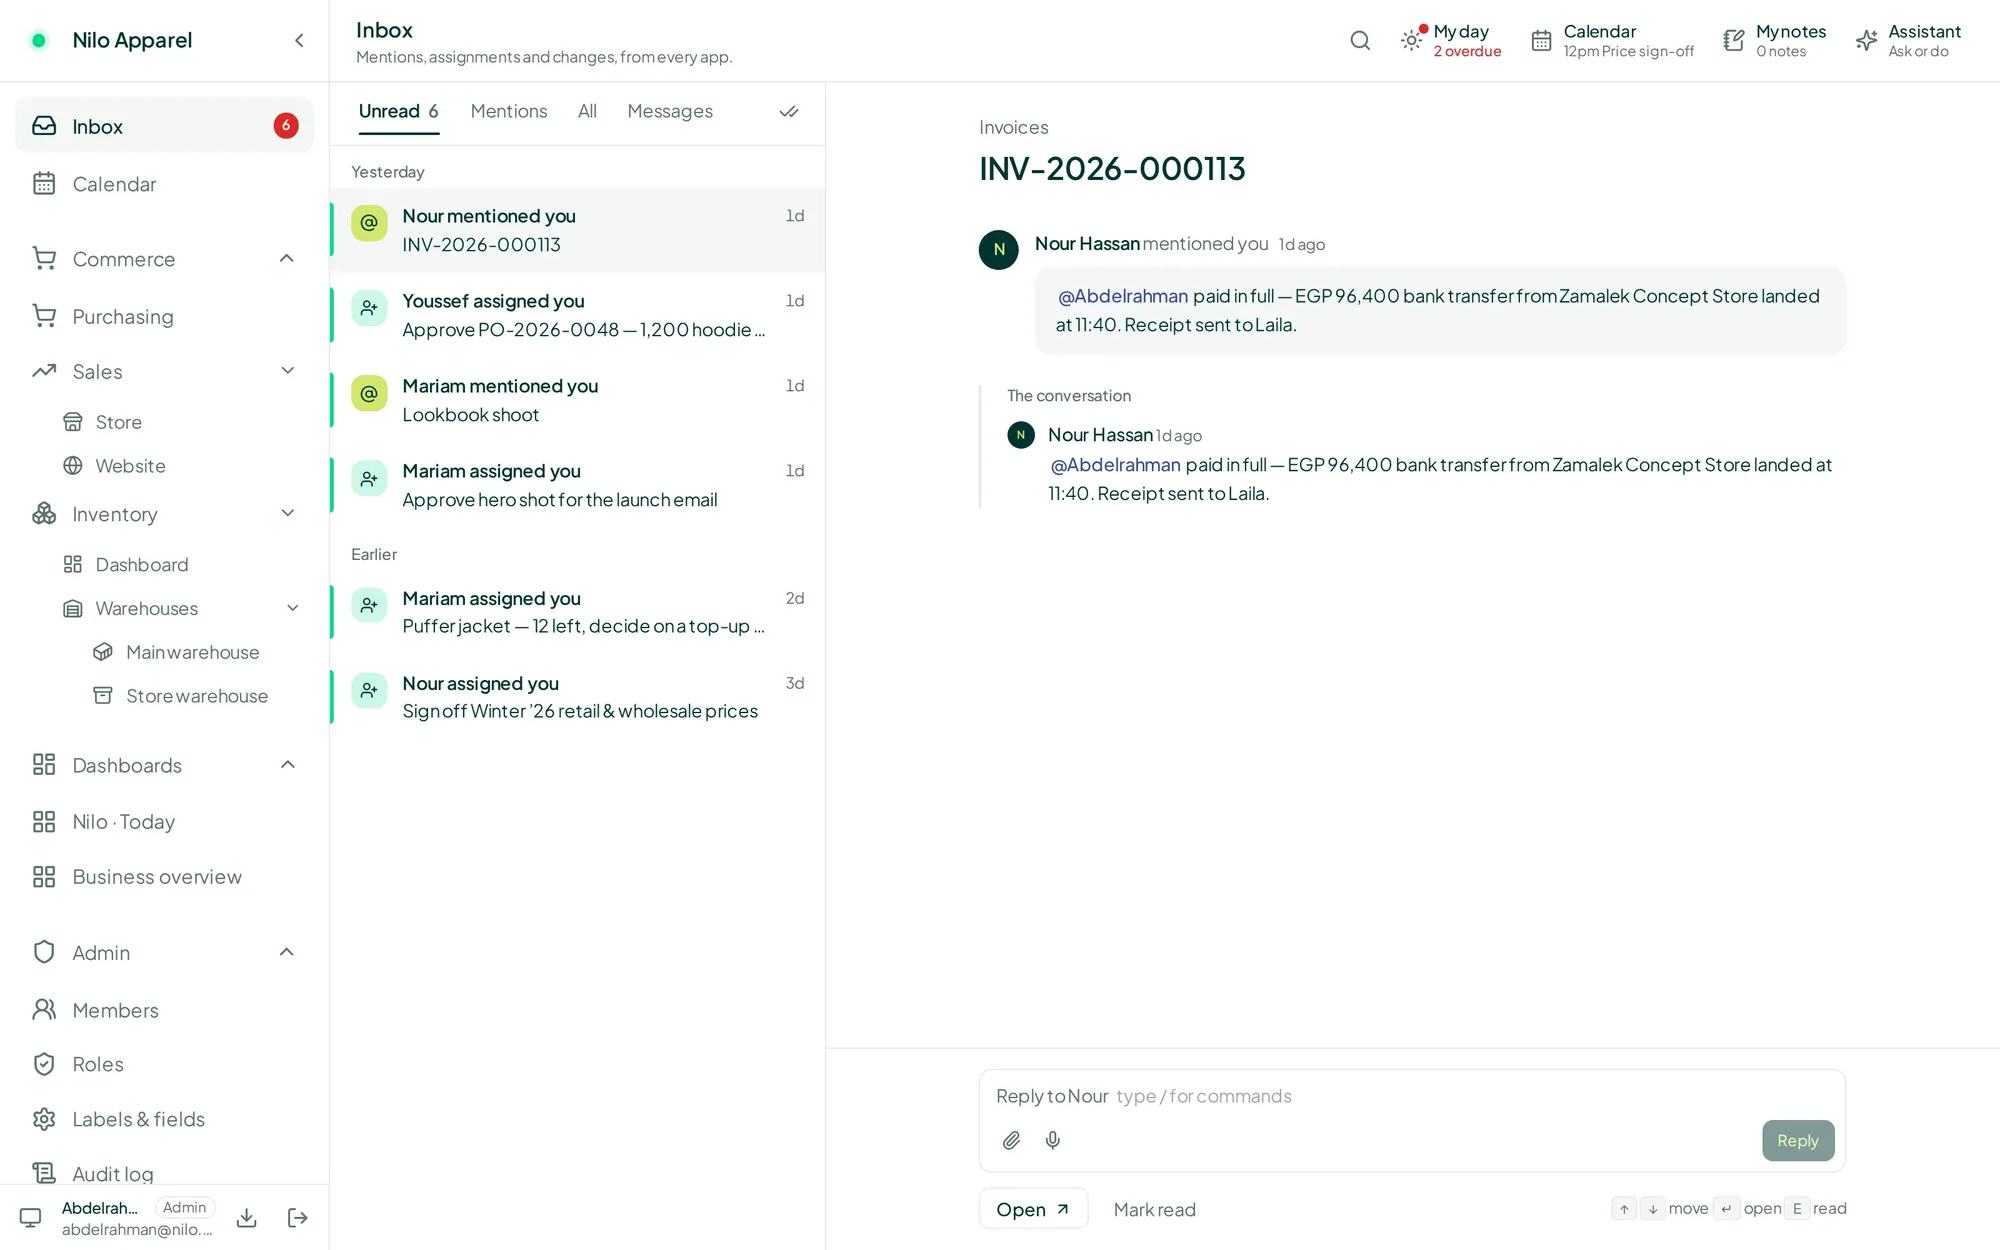Open Mariam's Lookbook shoot mention
The height and width of the screenshot is (1250, 2000).
(578, 400)
